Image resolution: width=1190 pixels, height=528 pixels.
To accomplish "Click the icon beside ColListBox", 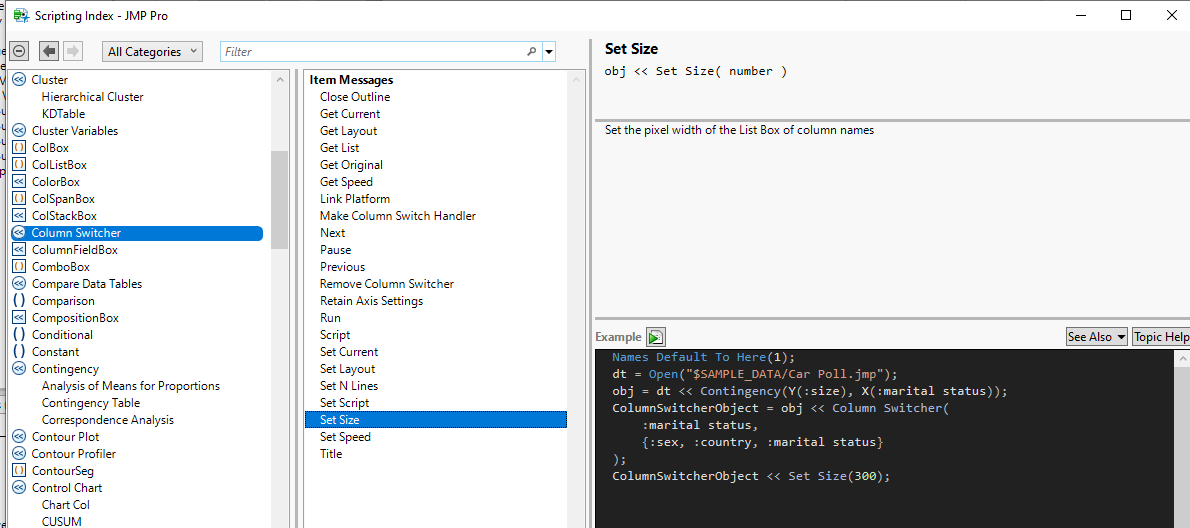I will click(19, 165).
